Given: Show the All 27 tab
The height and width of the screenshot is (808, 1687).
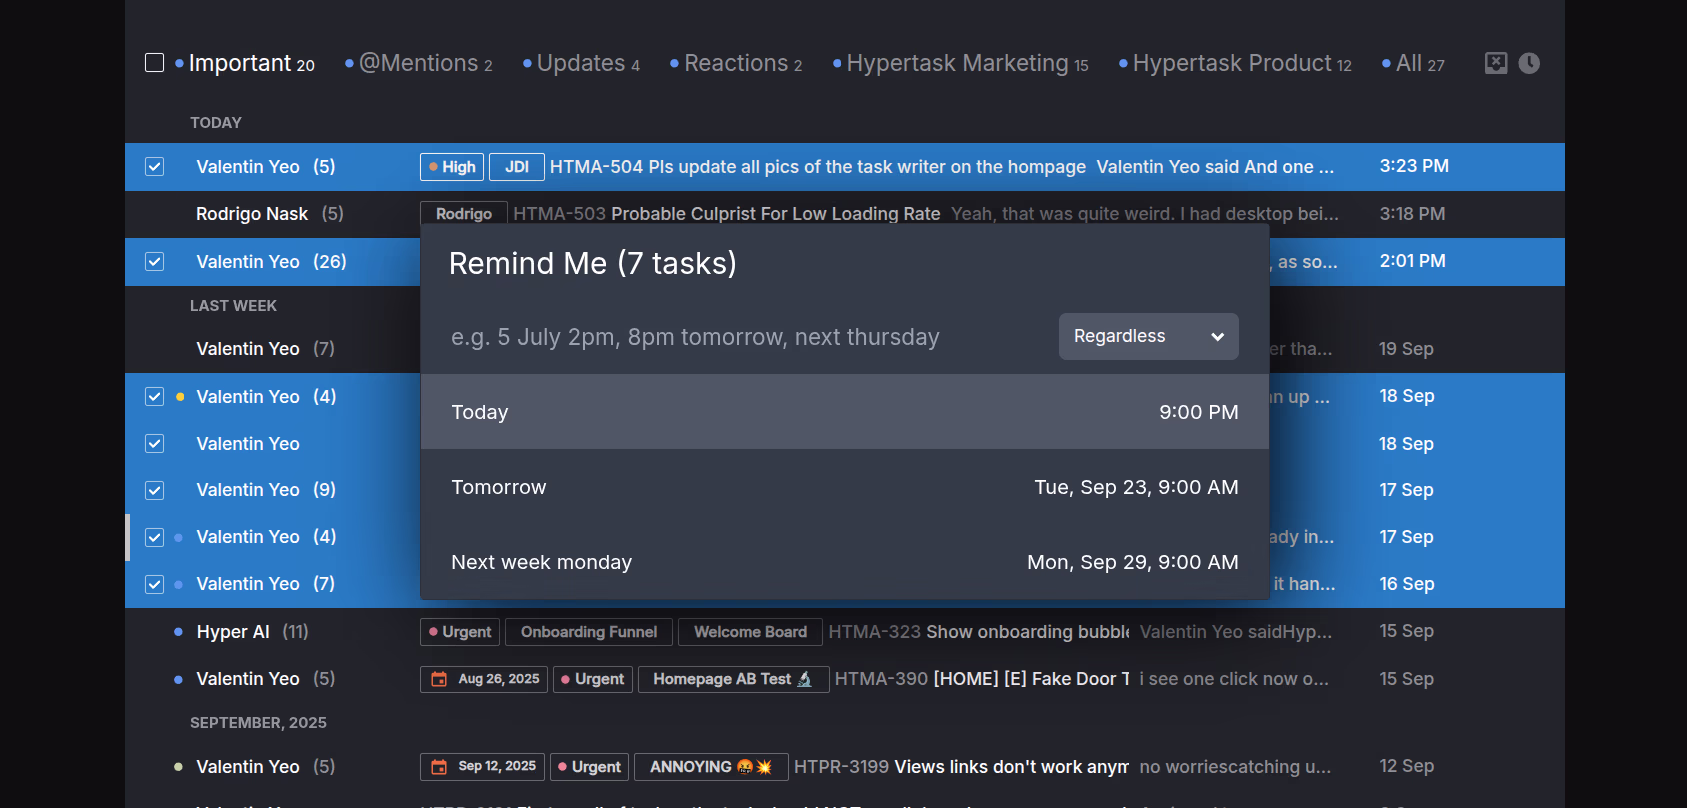Looking at the screenshot, I should coord(1413,63).
